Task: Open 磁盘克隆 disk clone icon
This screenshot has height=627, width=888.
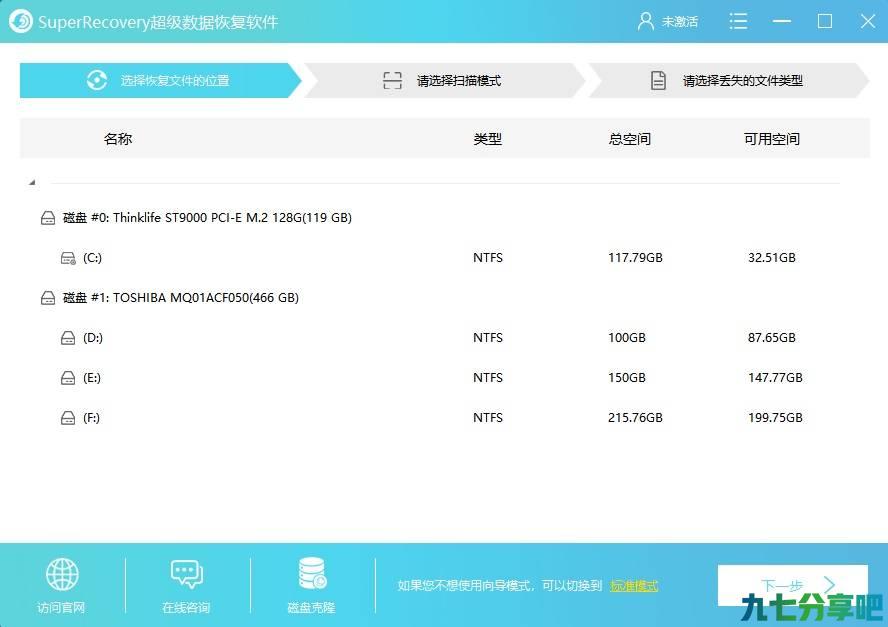Action: coord(312,574)
